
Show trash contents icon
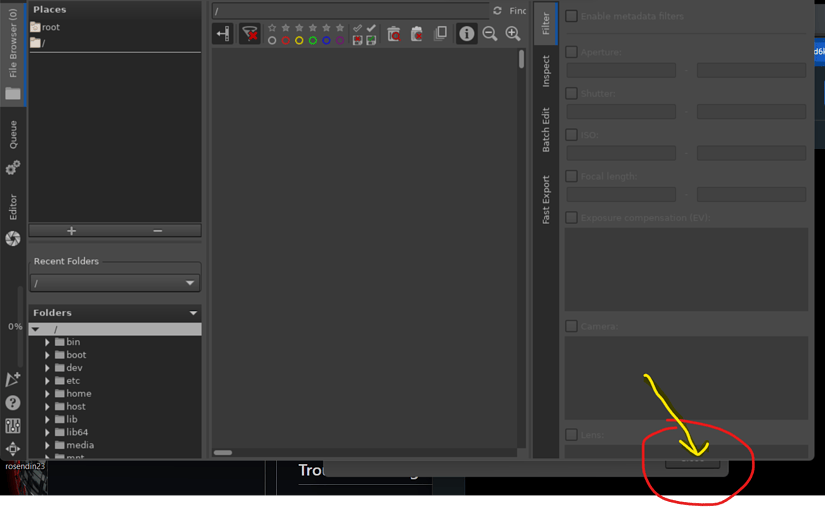pyautogui.click(x=394, y=34)
